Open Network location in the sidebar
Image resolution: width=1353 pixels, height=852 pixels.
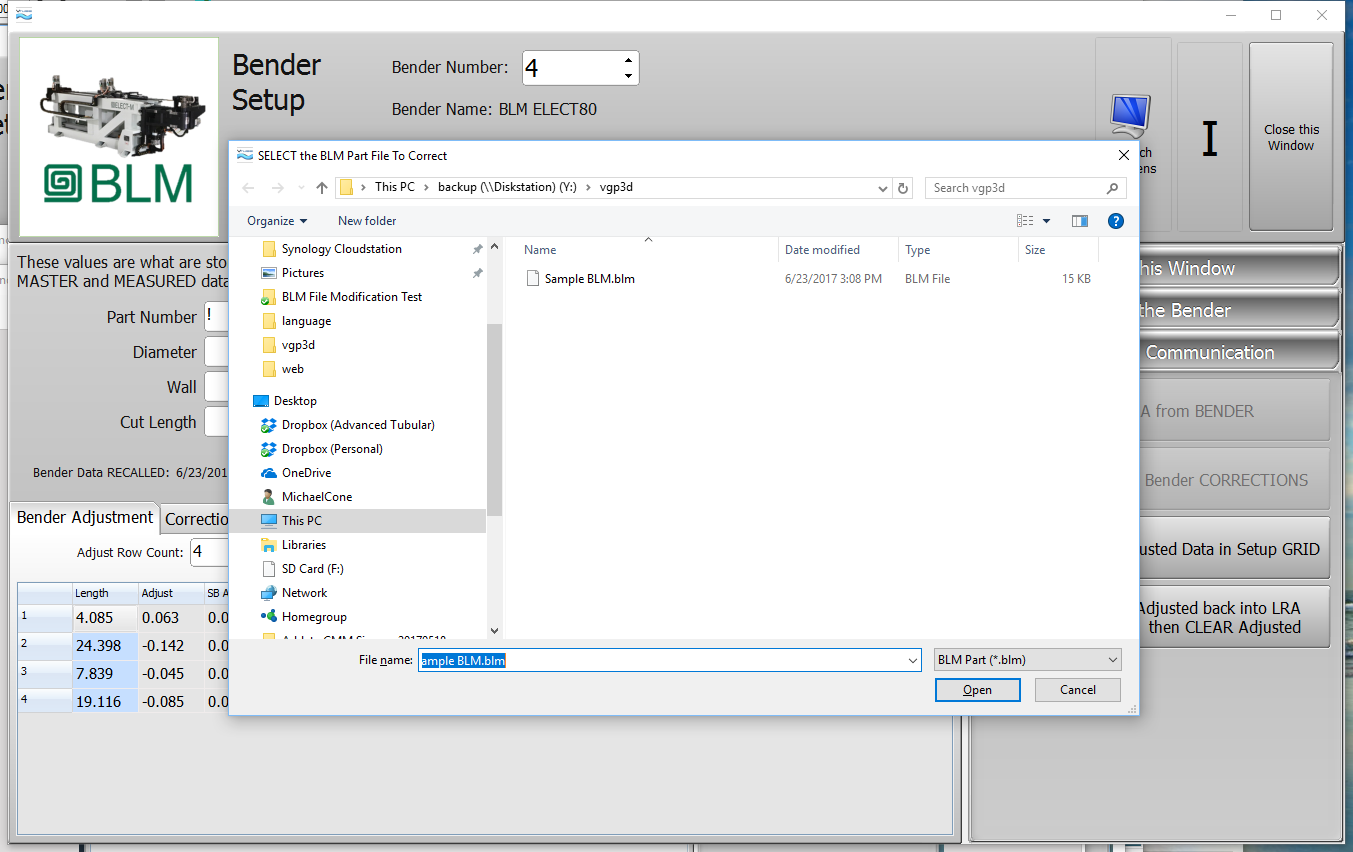point(304,593)
